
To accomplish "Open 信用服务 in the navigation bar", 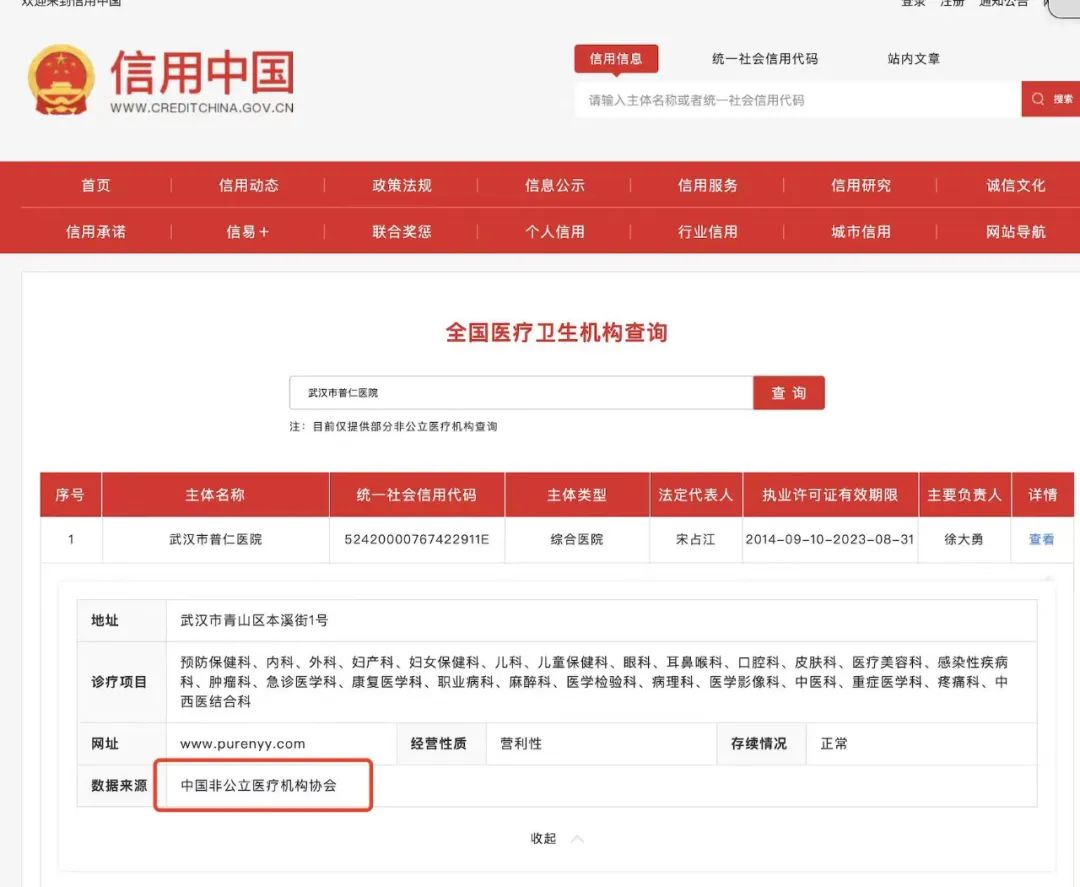I will [707, 185].
